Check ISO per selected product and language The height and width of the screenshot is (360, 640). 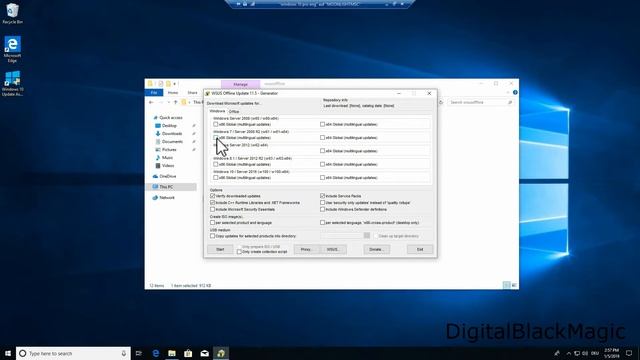pos(212,222)
